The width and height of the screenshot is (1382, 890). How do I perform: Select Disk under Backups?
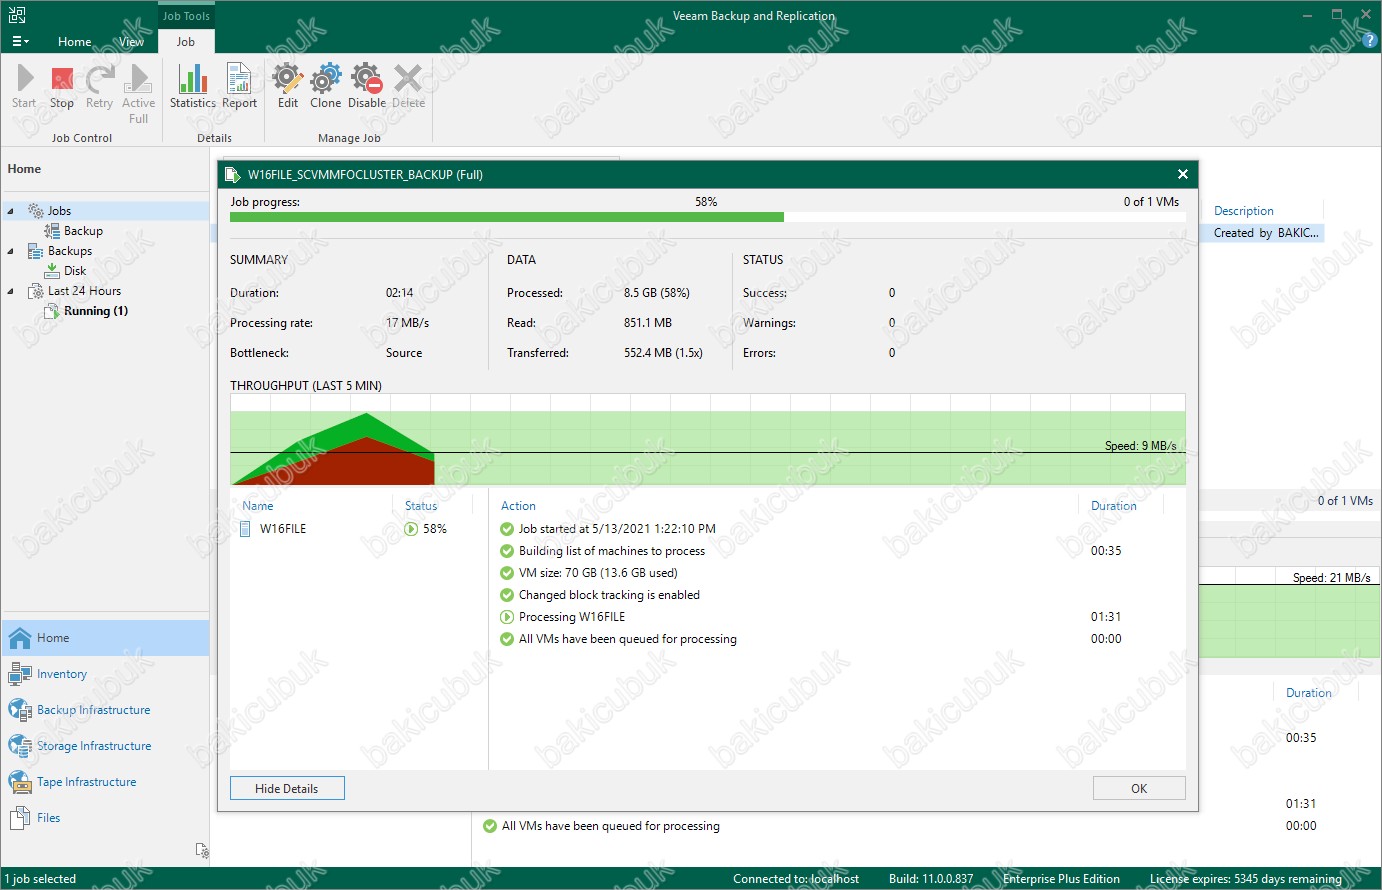click(75, 271)
